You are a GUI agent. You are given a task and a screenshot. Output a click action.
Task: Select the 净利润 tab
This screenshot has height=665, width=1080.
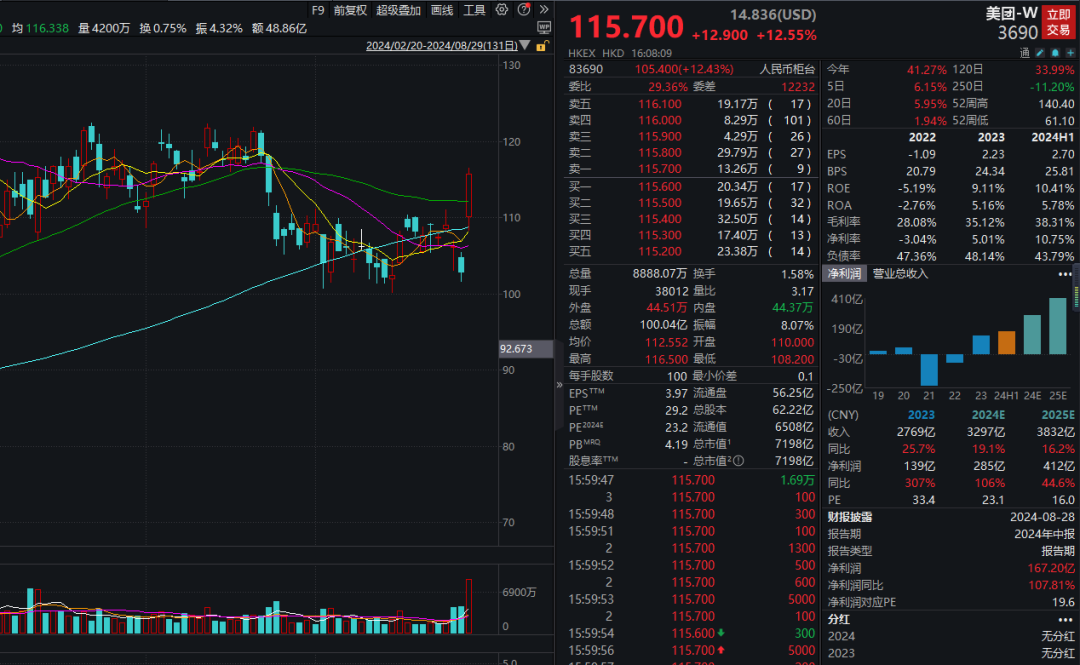[844, 274]
